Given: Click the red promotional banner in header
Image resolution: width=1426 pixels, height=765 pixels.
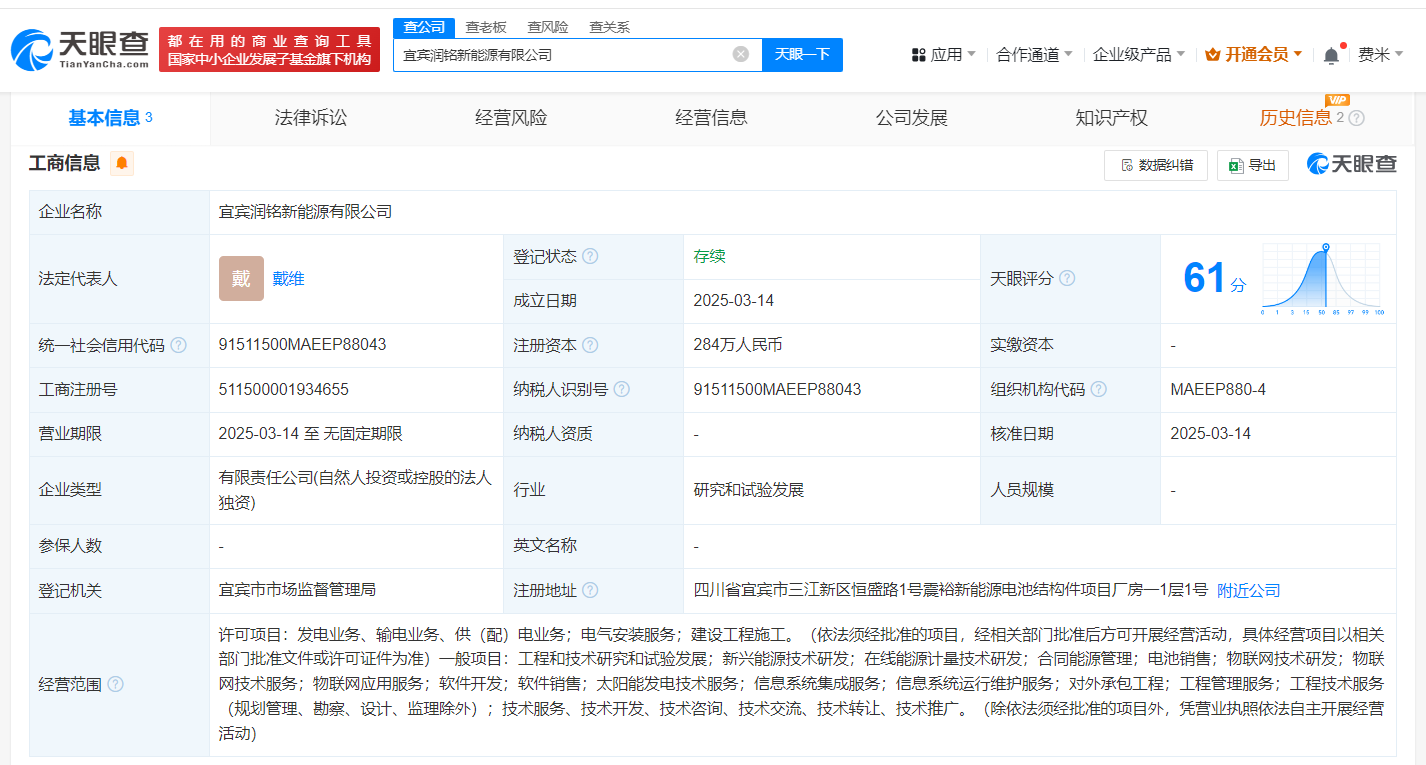Looking at the screenshot, I should [269, 49].
